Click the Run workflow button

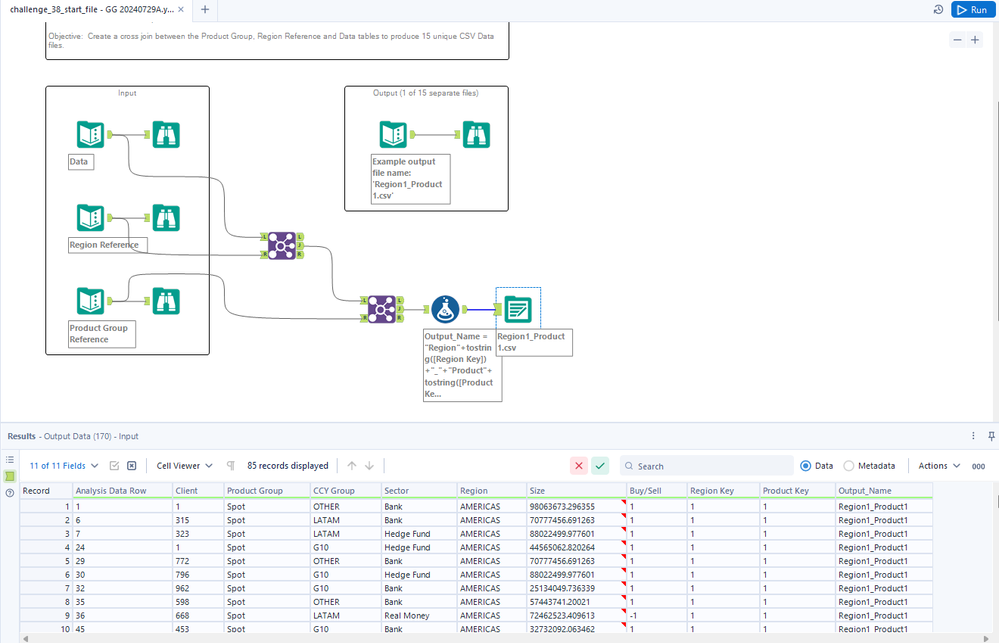tap(971, 10)
